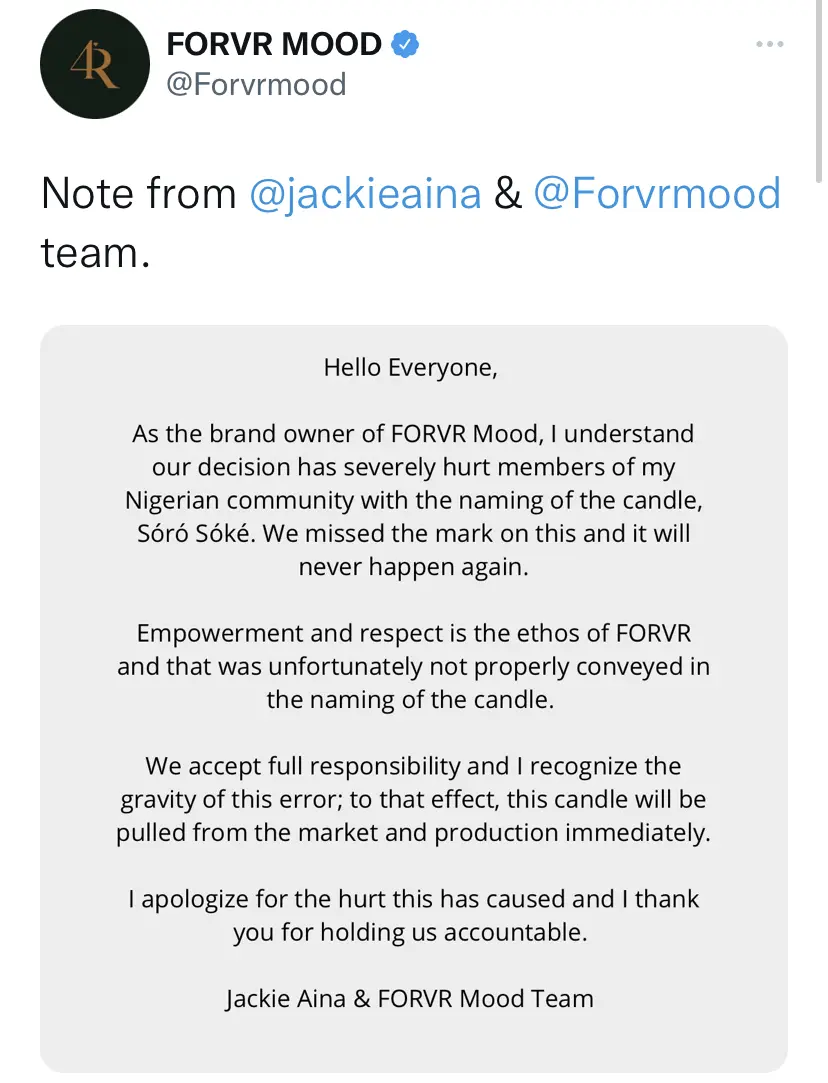Click the blue verified checkmark badge
This screenshot has width=828, height=1083.
(x=405, y=44)
